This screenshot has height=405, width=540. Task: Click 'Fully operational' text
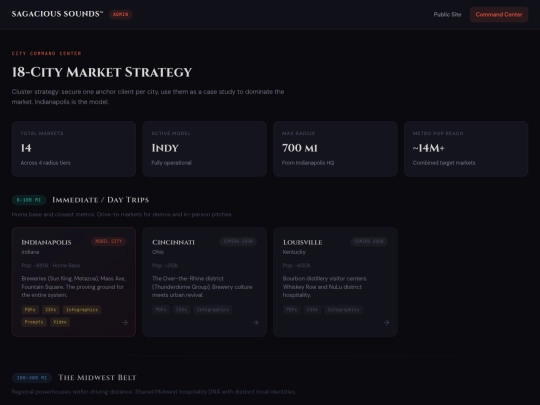click(172, 163)
